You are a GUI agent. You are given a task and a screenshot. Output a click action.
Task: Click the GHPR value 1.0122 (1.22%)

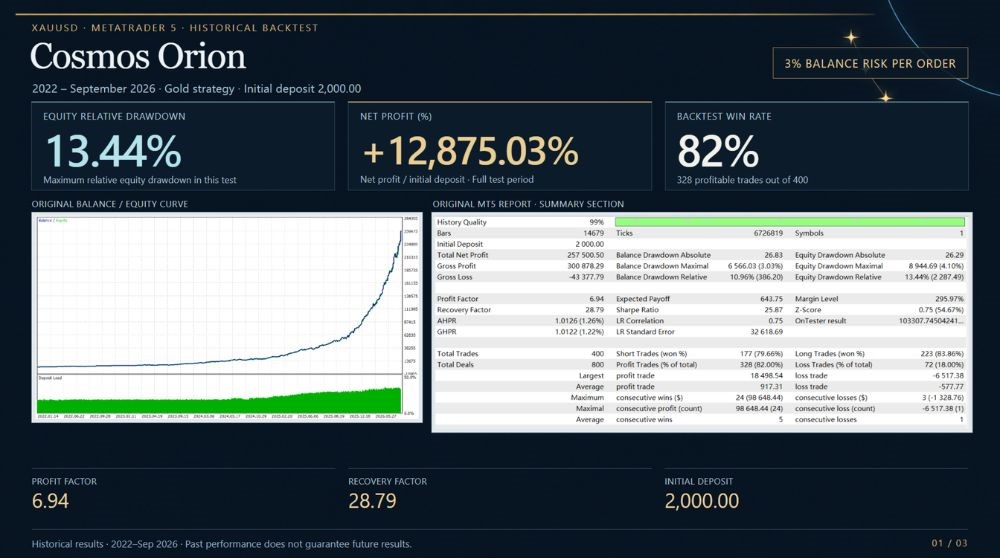click(579, 332)
